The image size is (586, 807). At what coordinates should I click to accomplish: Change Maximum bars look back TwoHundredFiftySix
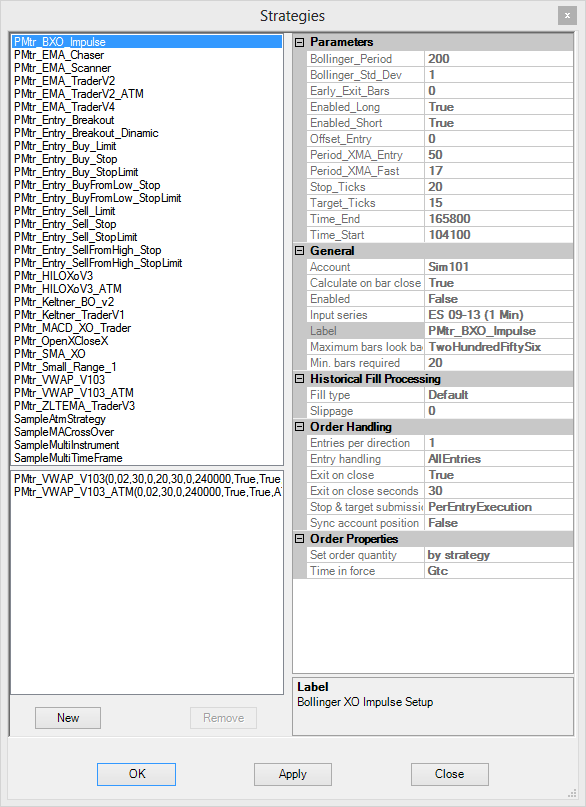pyautogui.click(x=499, y=346)
